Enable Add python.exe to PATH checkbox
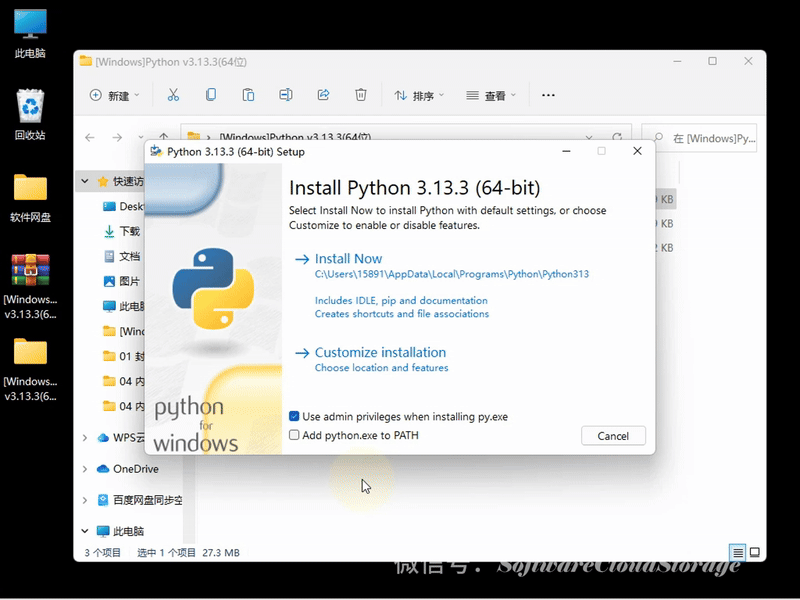The image size is (800, 600). (x=294, y=435)
